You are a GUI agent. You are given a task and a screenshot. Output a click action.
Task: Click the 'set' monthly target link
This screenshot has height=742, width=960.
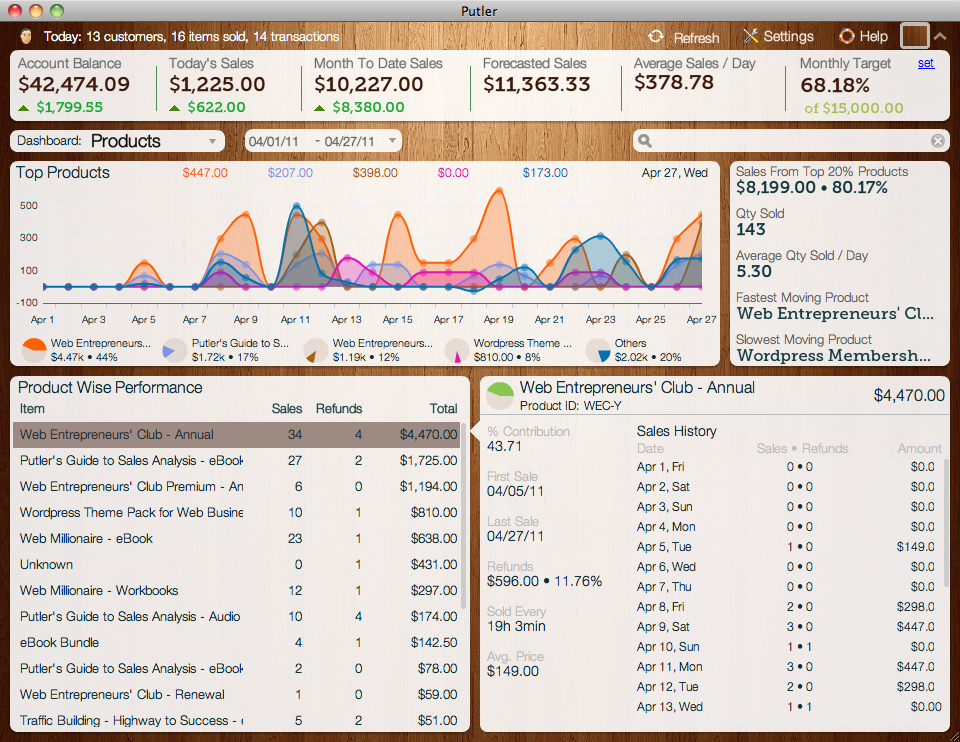(x=926, y=63)
